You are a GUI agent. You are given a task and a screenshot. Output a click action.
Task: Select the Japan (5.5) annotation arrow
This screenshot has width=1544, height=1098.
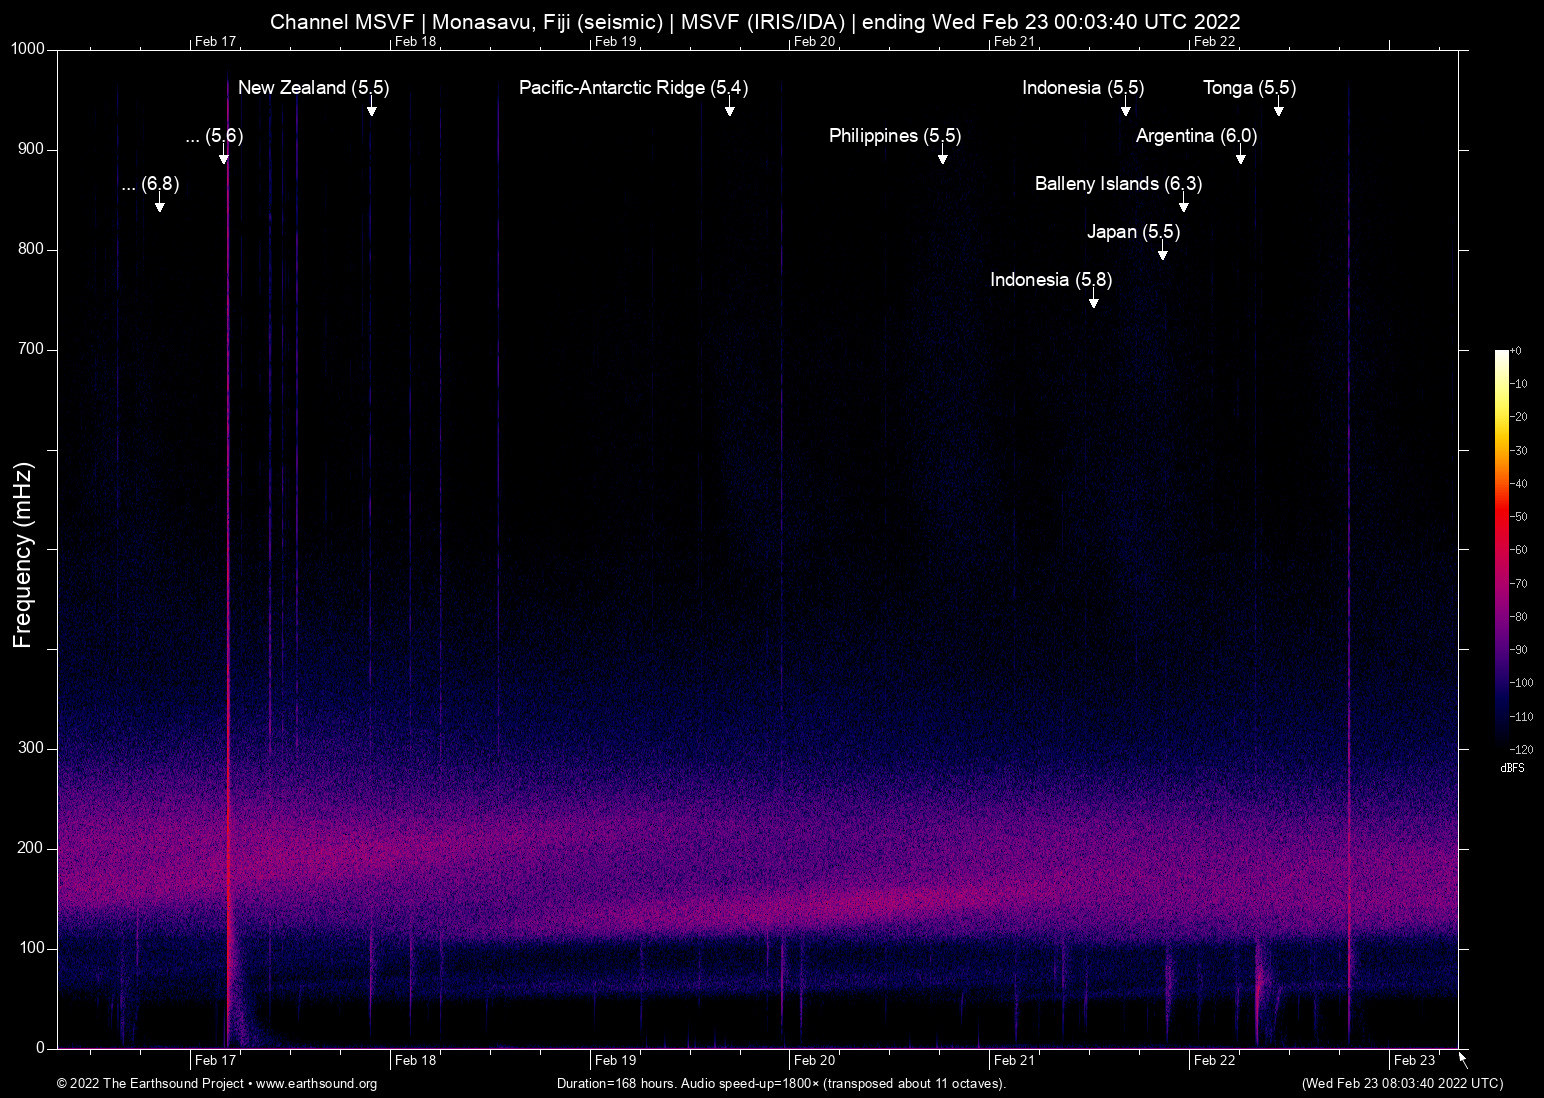[x=1162, y=253]
